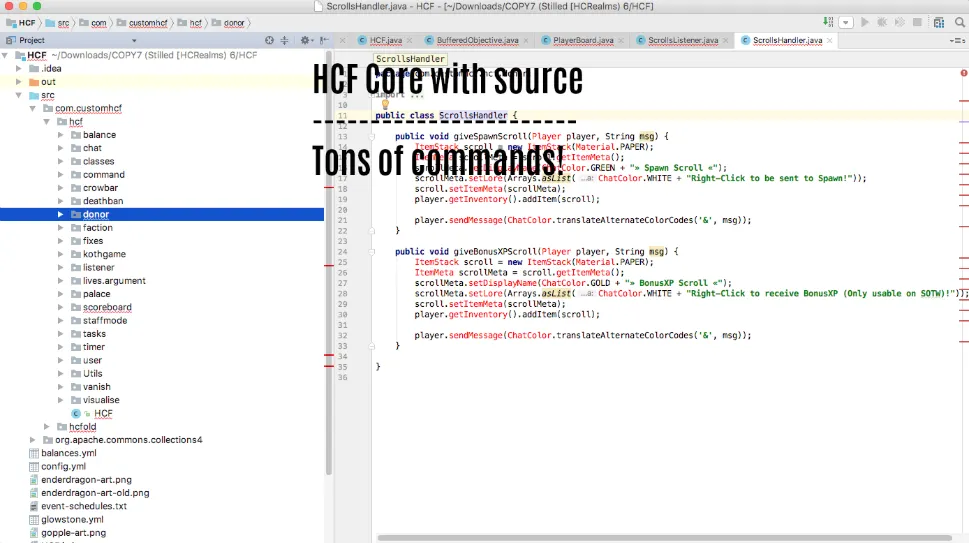The image size is (969, 543).
Task: Expand org.apache.commons.collections4 package
Action: (x=32, y=440)
